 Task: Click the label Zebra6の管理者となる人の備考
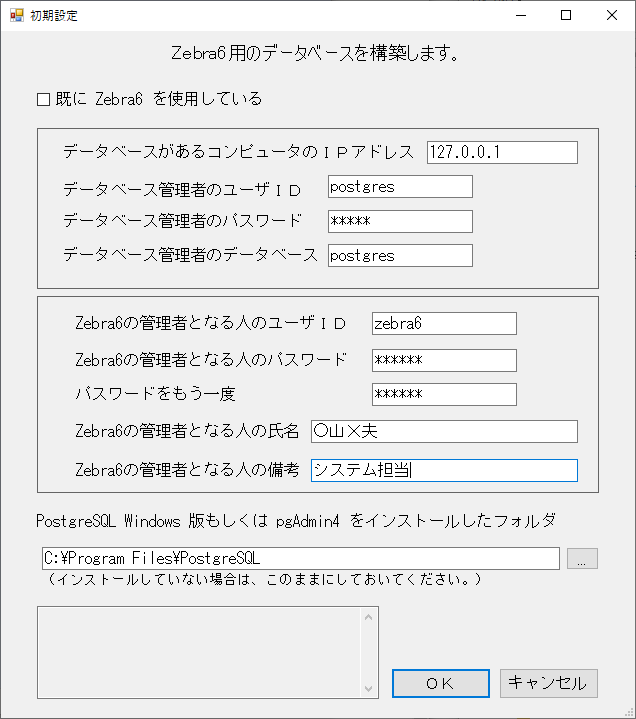pos(187,470)
